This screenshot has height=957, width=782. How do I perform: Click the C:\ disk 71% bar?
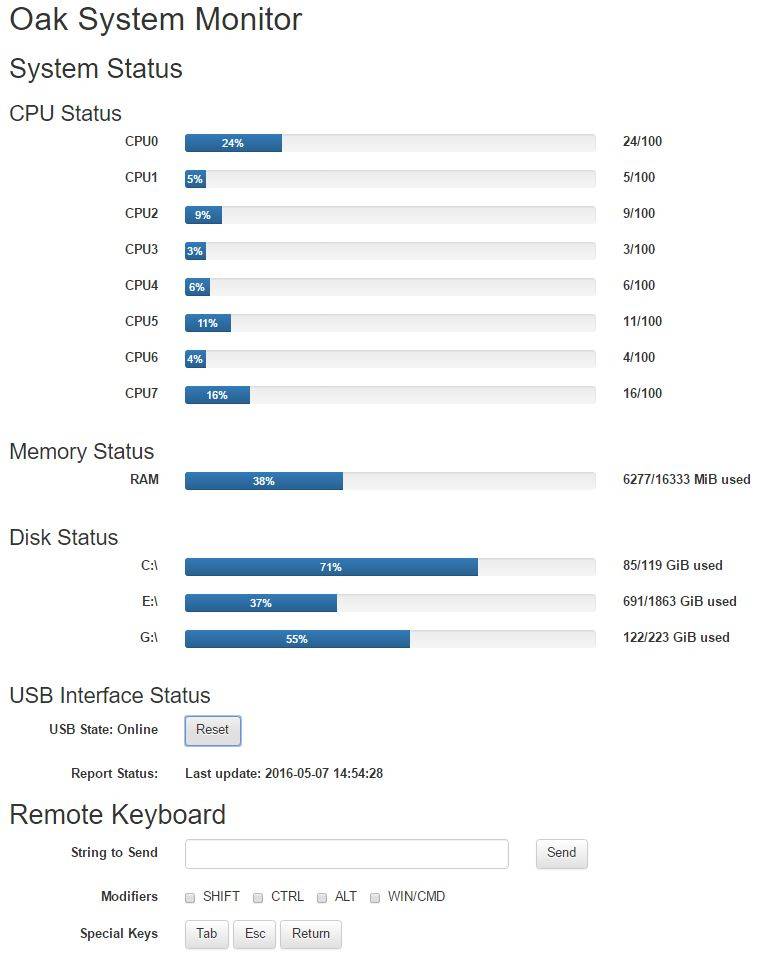coord(390,567)
